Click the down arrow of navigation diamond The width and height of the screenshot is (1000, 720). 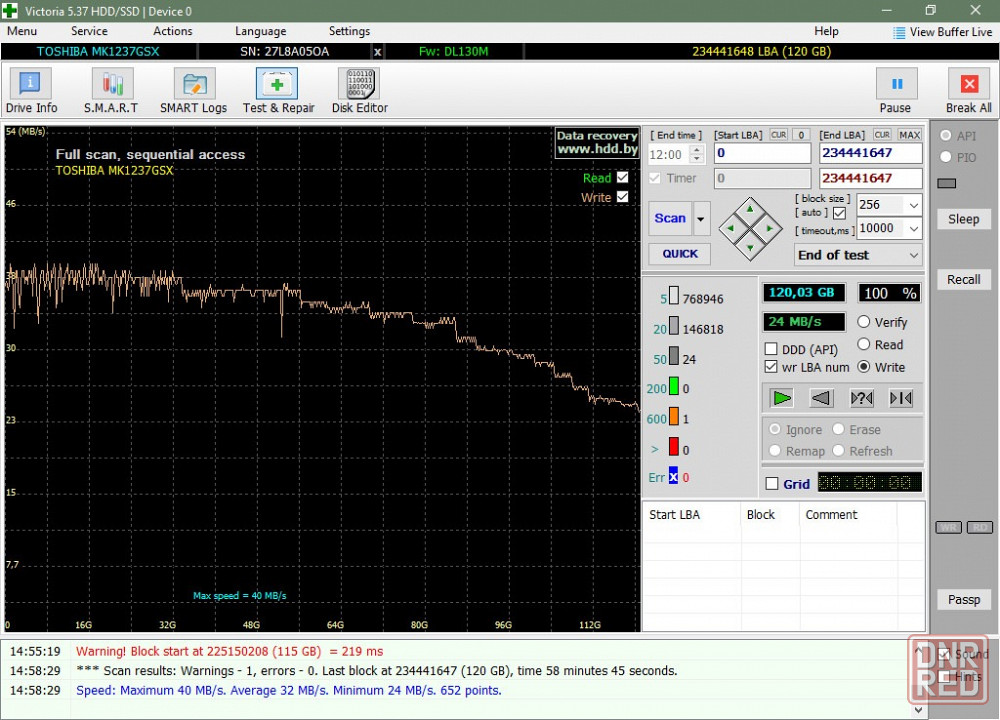click(750, 247)
